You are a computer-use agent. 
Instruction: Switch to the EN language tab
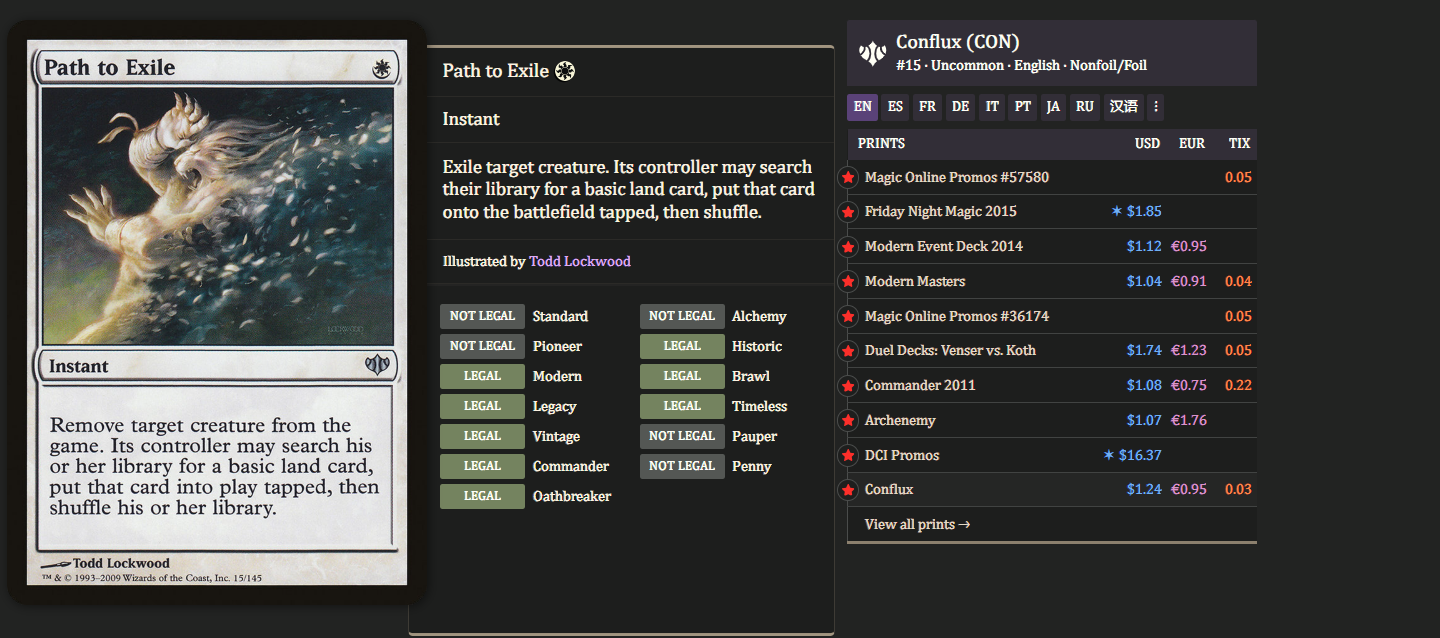point(862,107)
